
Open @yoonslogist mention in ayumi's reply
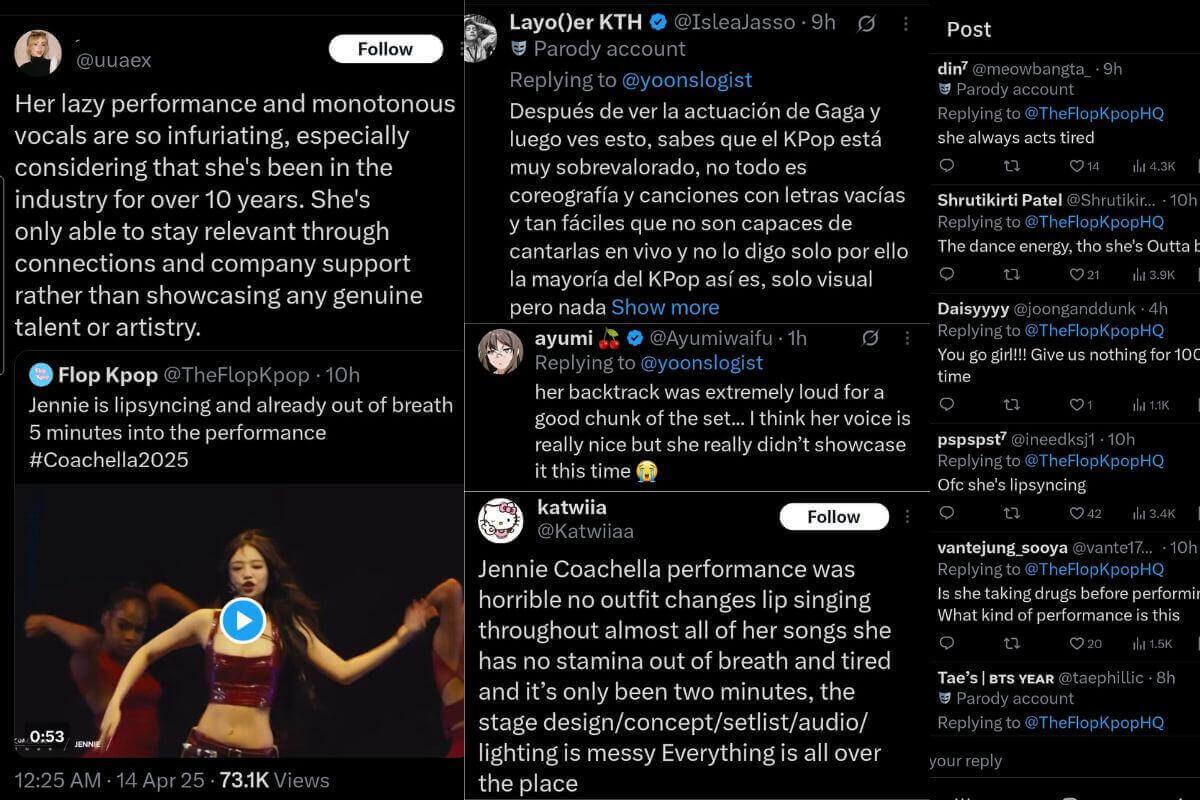pyautogui.click(x=701, y=363)
